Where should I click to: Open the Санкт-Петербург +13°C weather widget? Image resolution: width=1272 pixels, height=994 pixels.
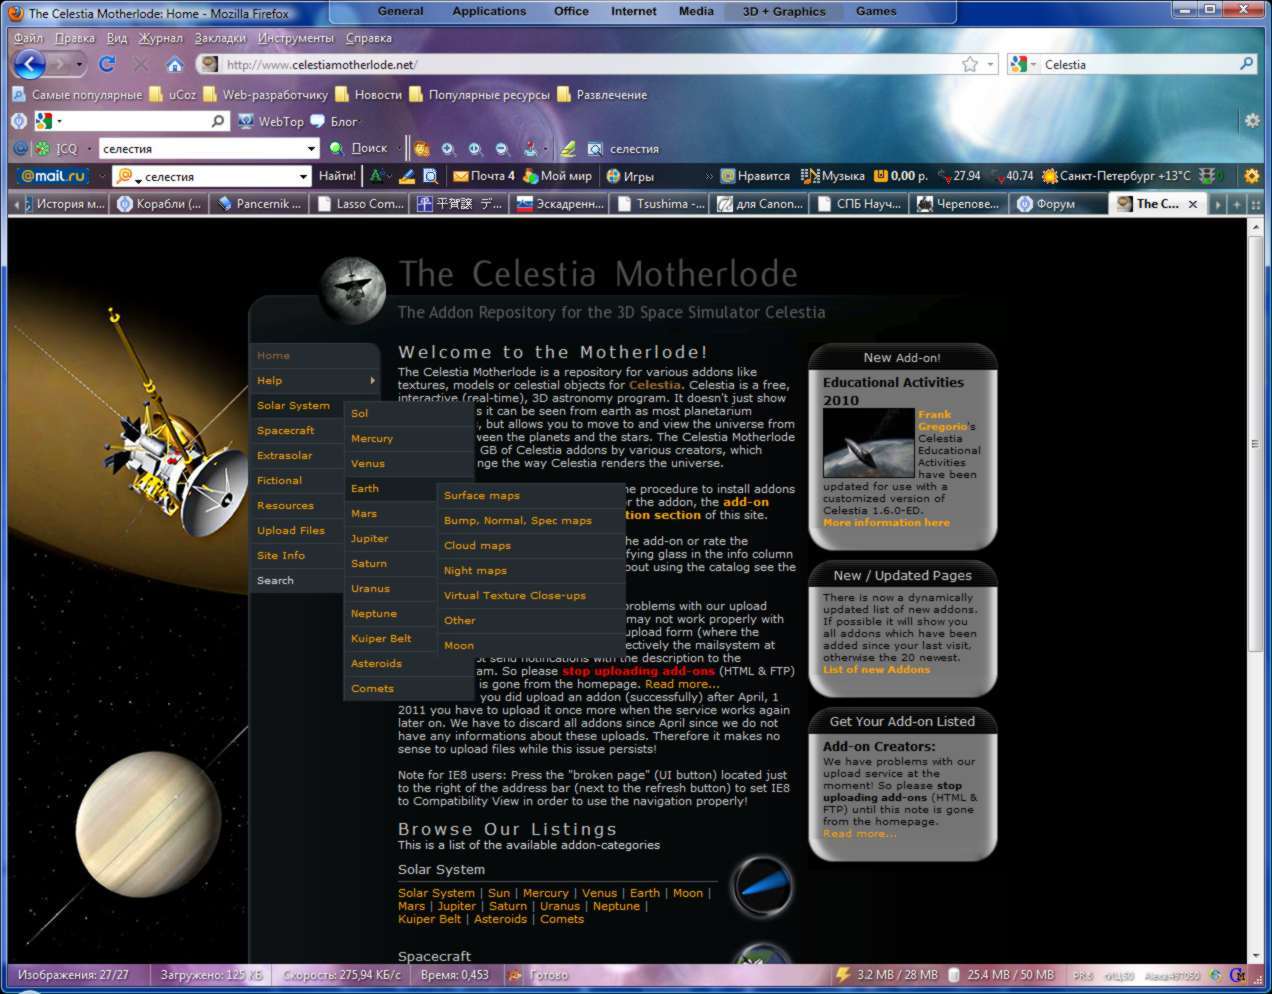point(1116,176)
